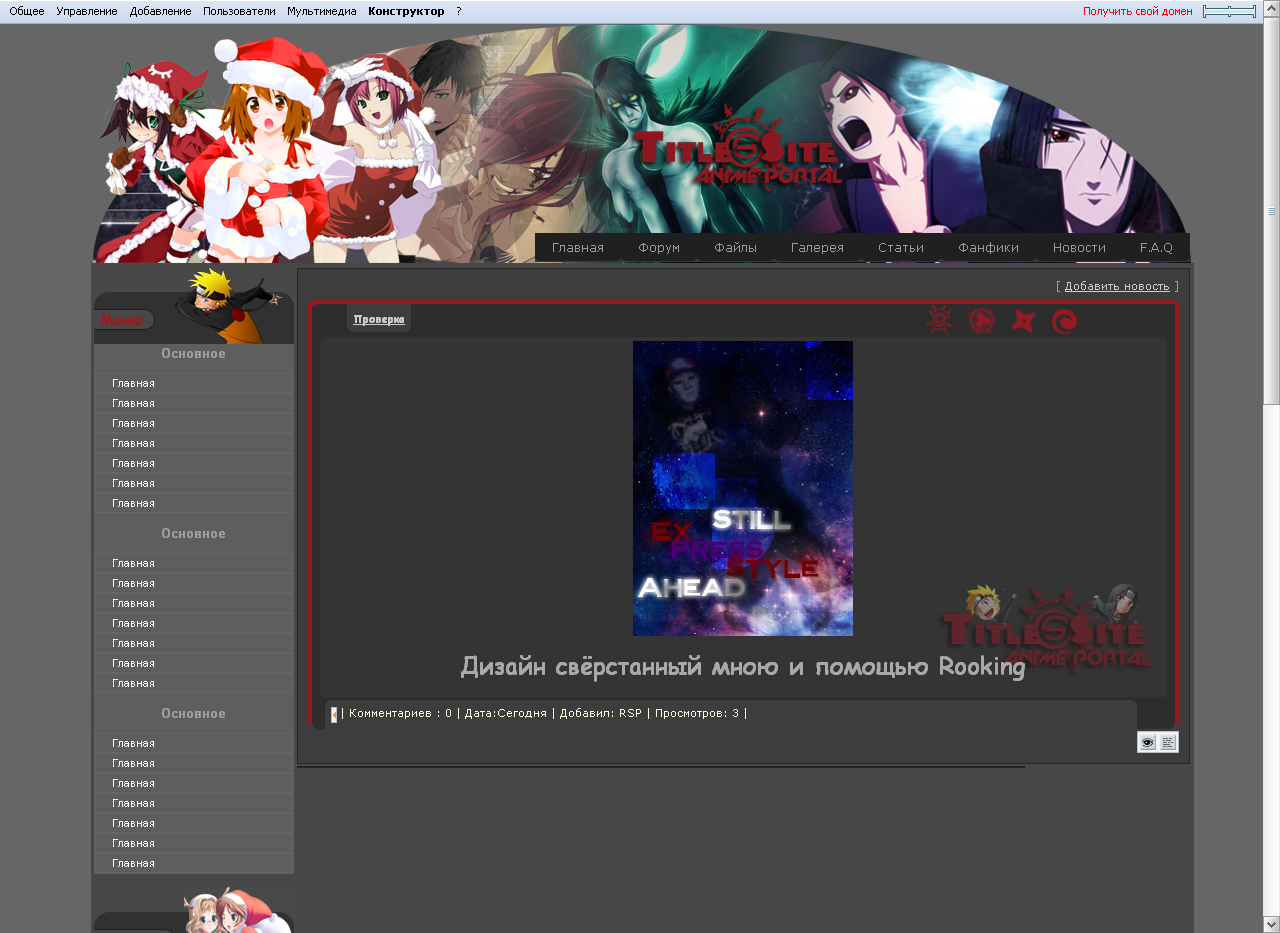Click the Комментариев : 0 text
Image resolution: width=1280 pixels, height=933 pixels.
click(x=400, y=713)
